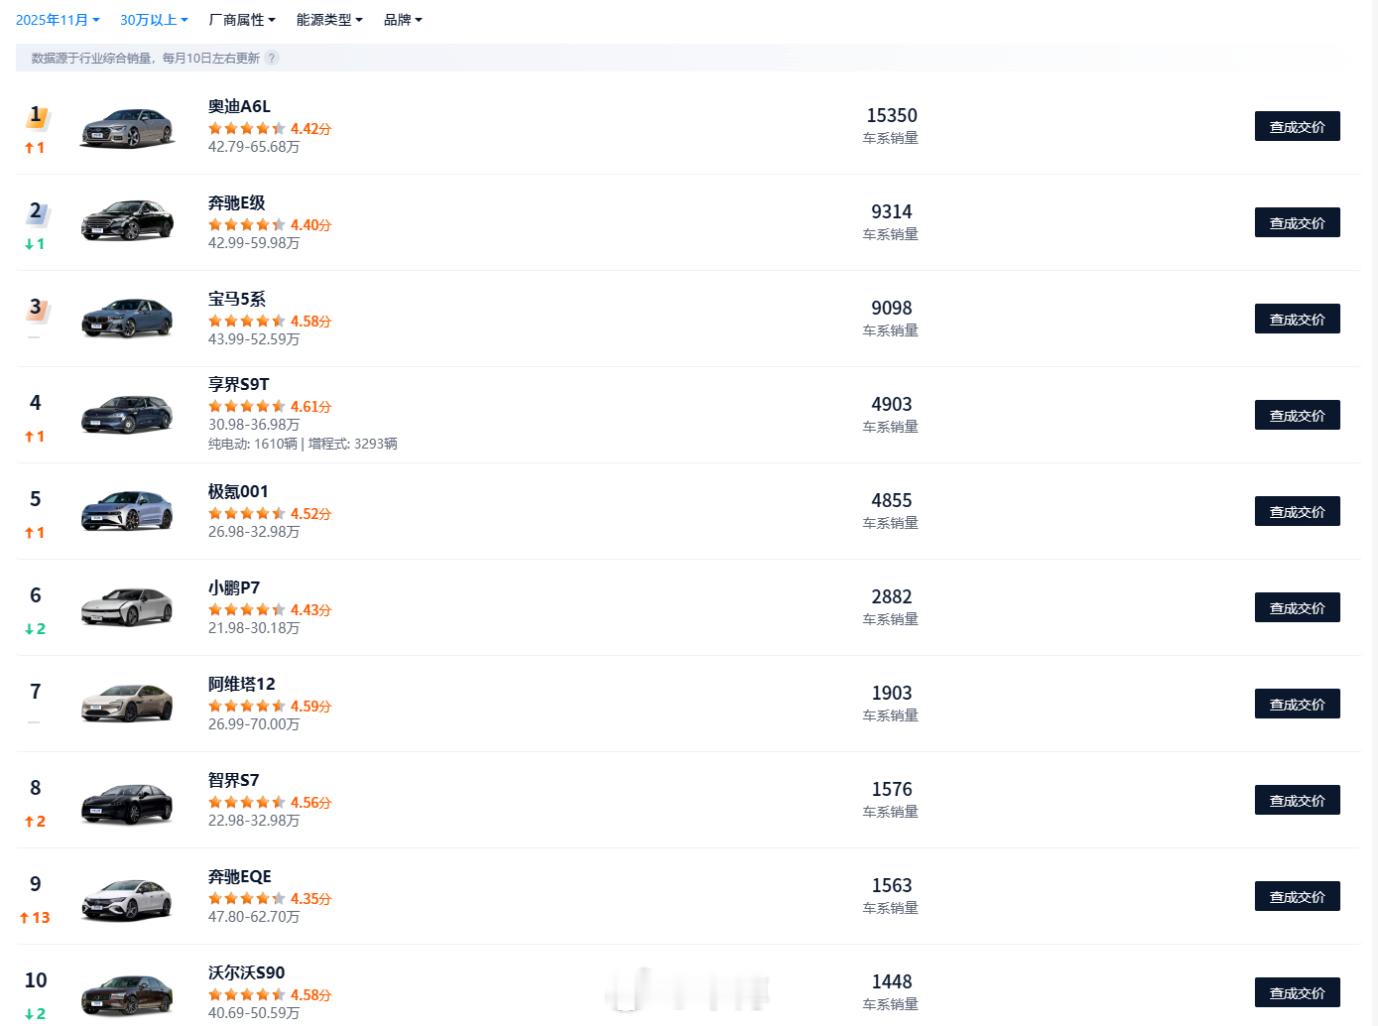Click the rank 1 gold badge icon
The height and width of the screenshot is (1026, 1378).
pos(36,116)
